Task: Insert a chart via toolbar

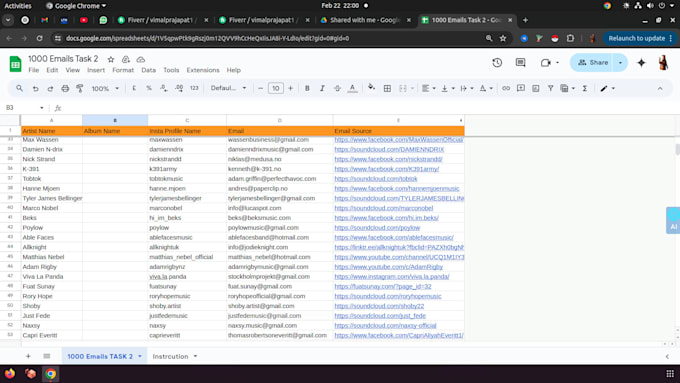Action: click(x=536, y=88)
